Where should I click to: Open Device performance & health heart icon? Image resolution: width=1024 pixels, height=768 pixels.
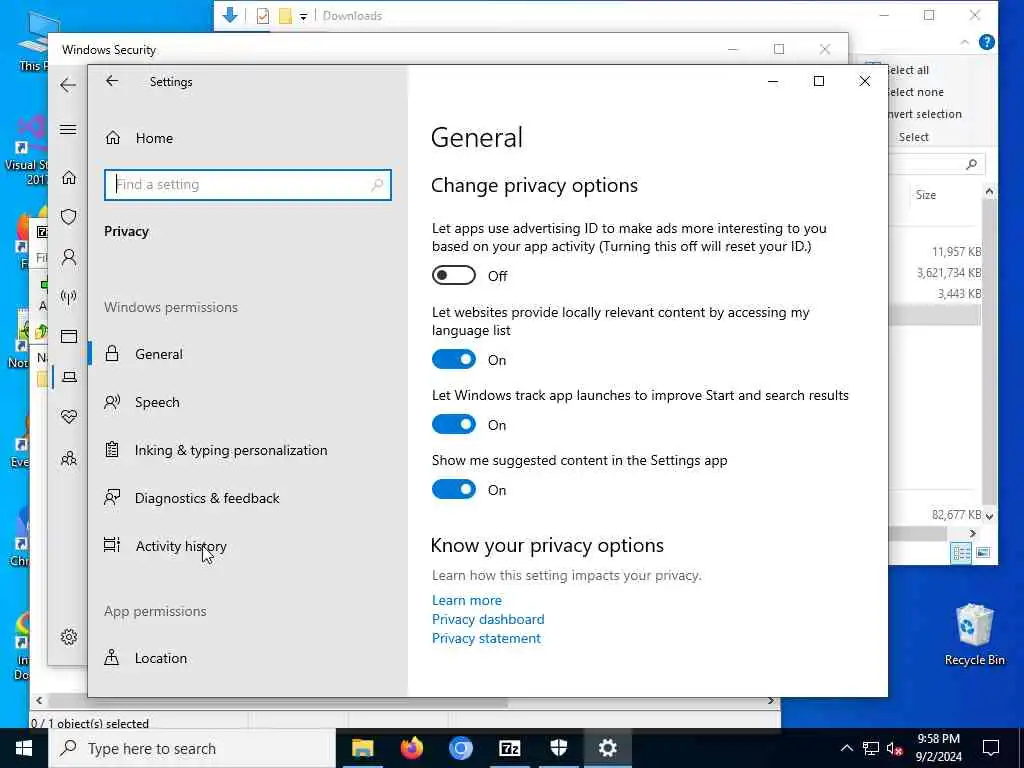(69, 417)
